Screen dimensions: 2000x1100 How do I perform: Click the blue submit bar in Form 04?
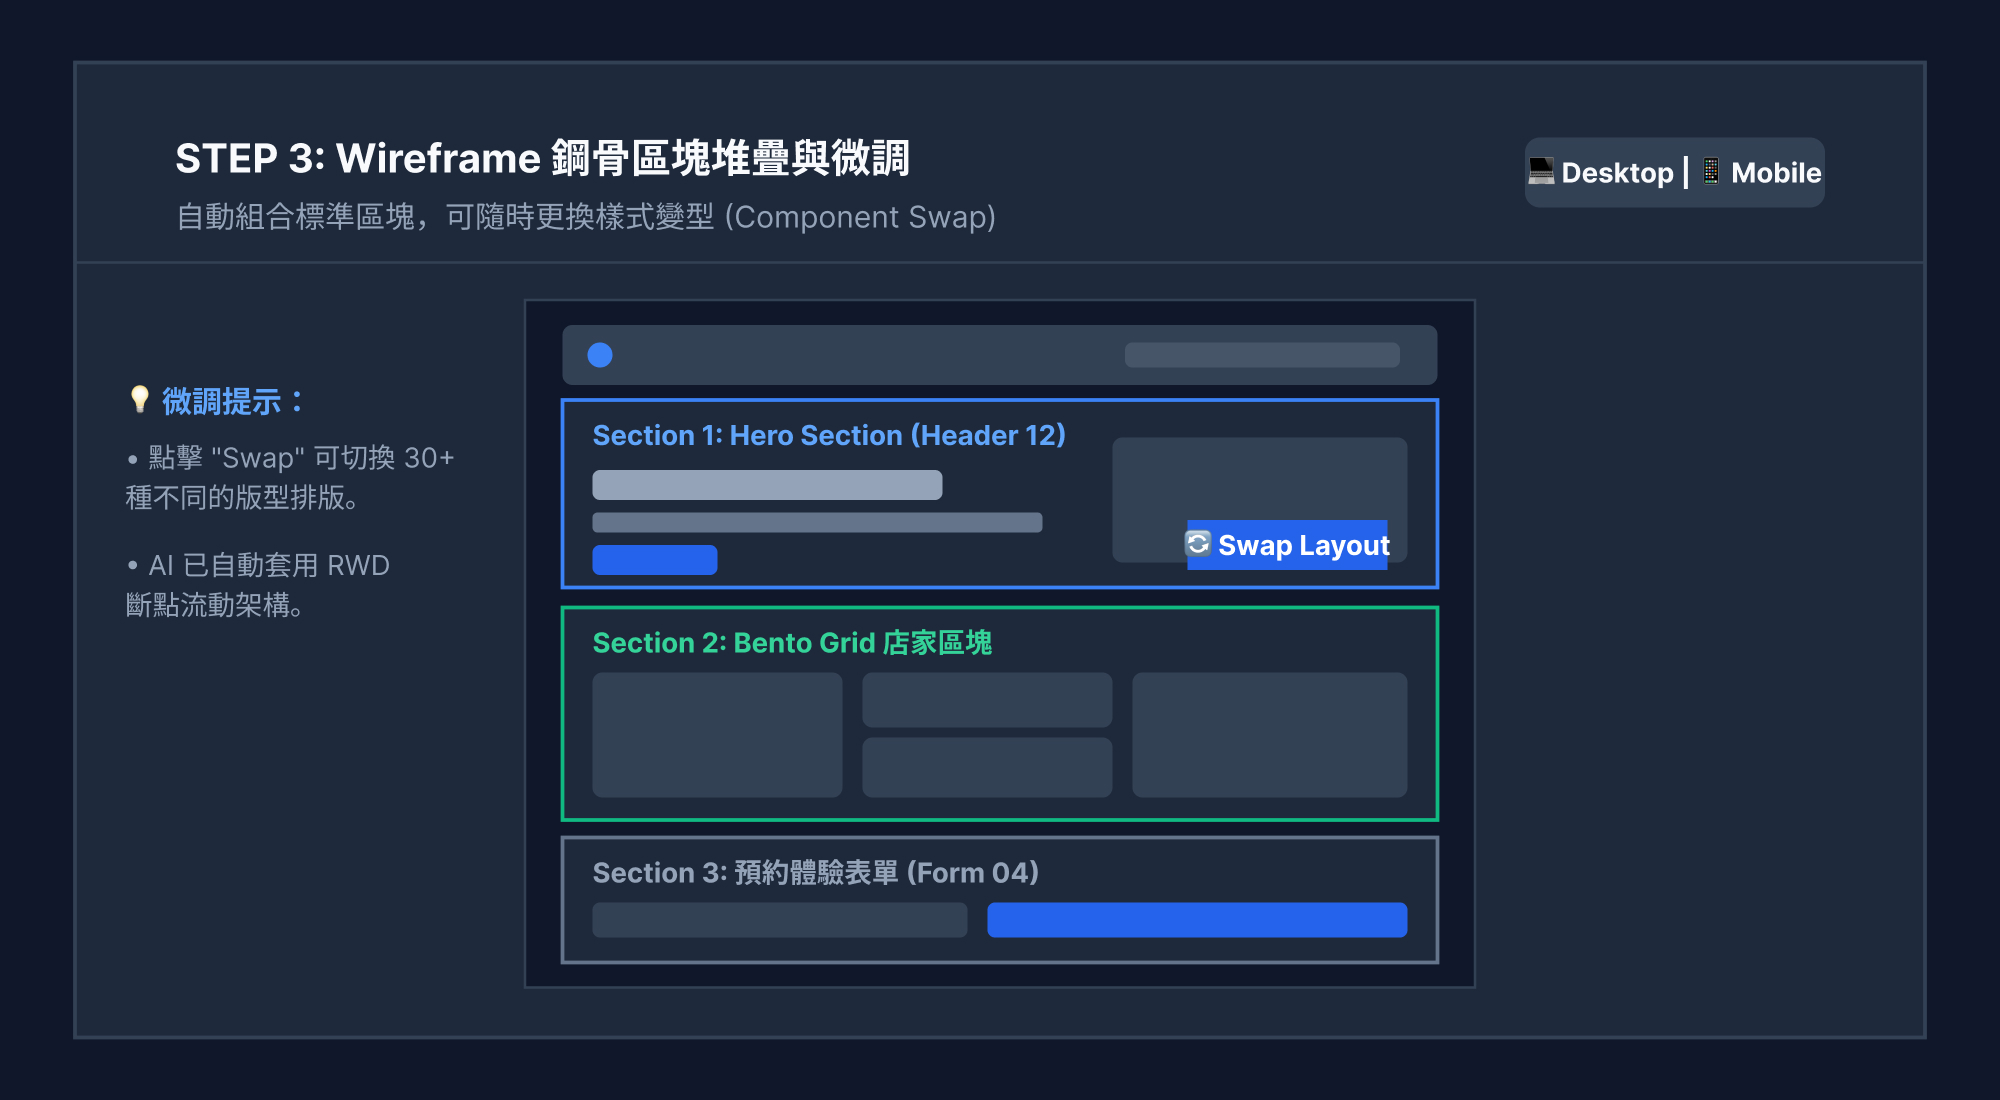[x=1197, y=920]
